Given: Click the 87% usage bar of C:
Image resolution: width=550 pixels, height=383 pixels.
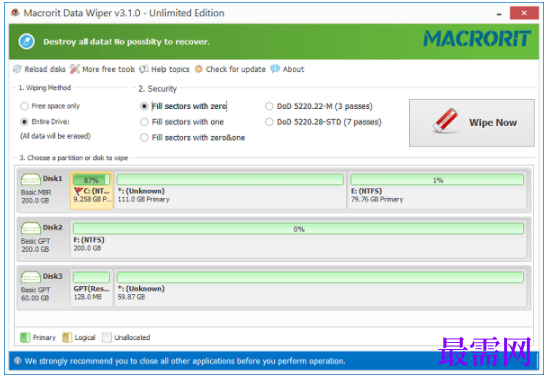Looking at the screenshot, I should [x=92, y=180].
